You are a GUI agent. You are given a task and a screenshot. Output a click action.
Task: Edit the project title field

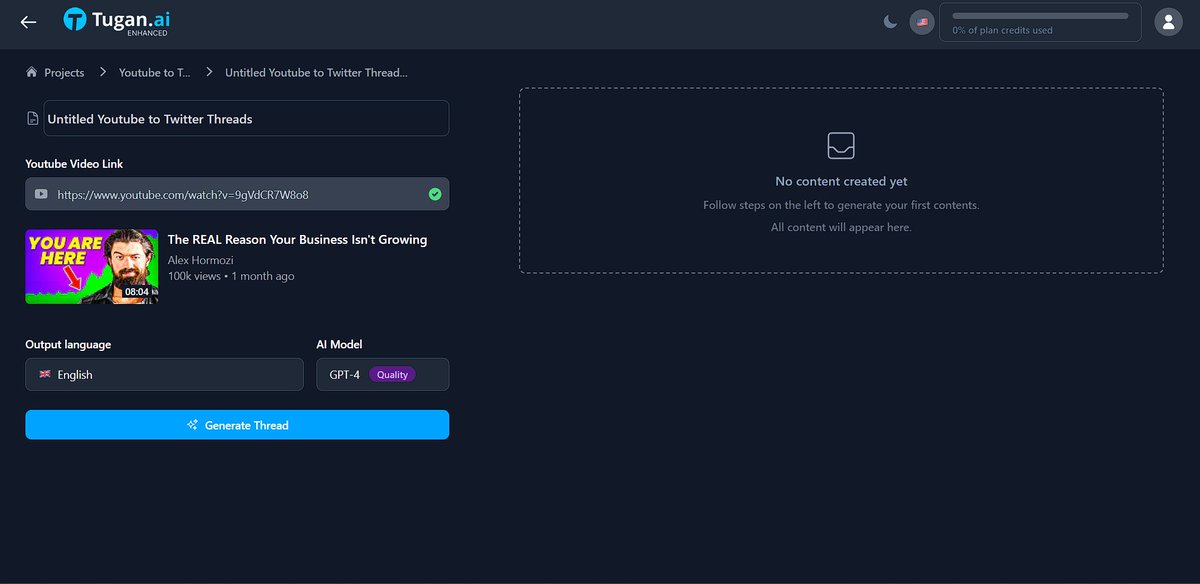coord(246,119)
